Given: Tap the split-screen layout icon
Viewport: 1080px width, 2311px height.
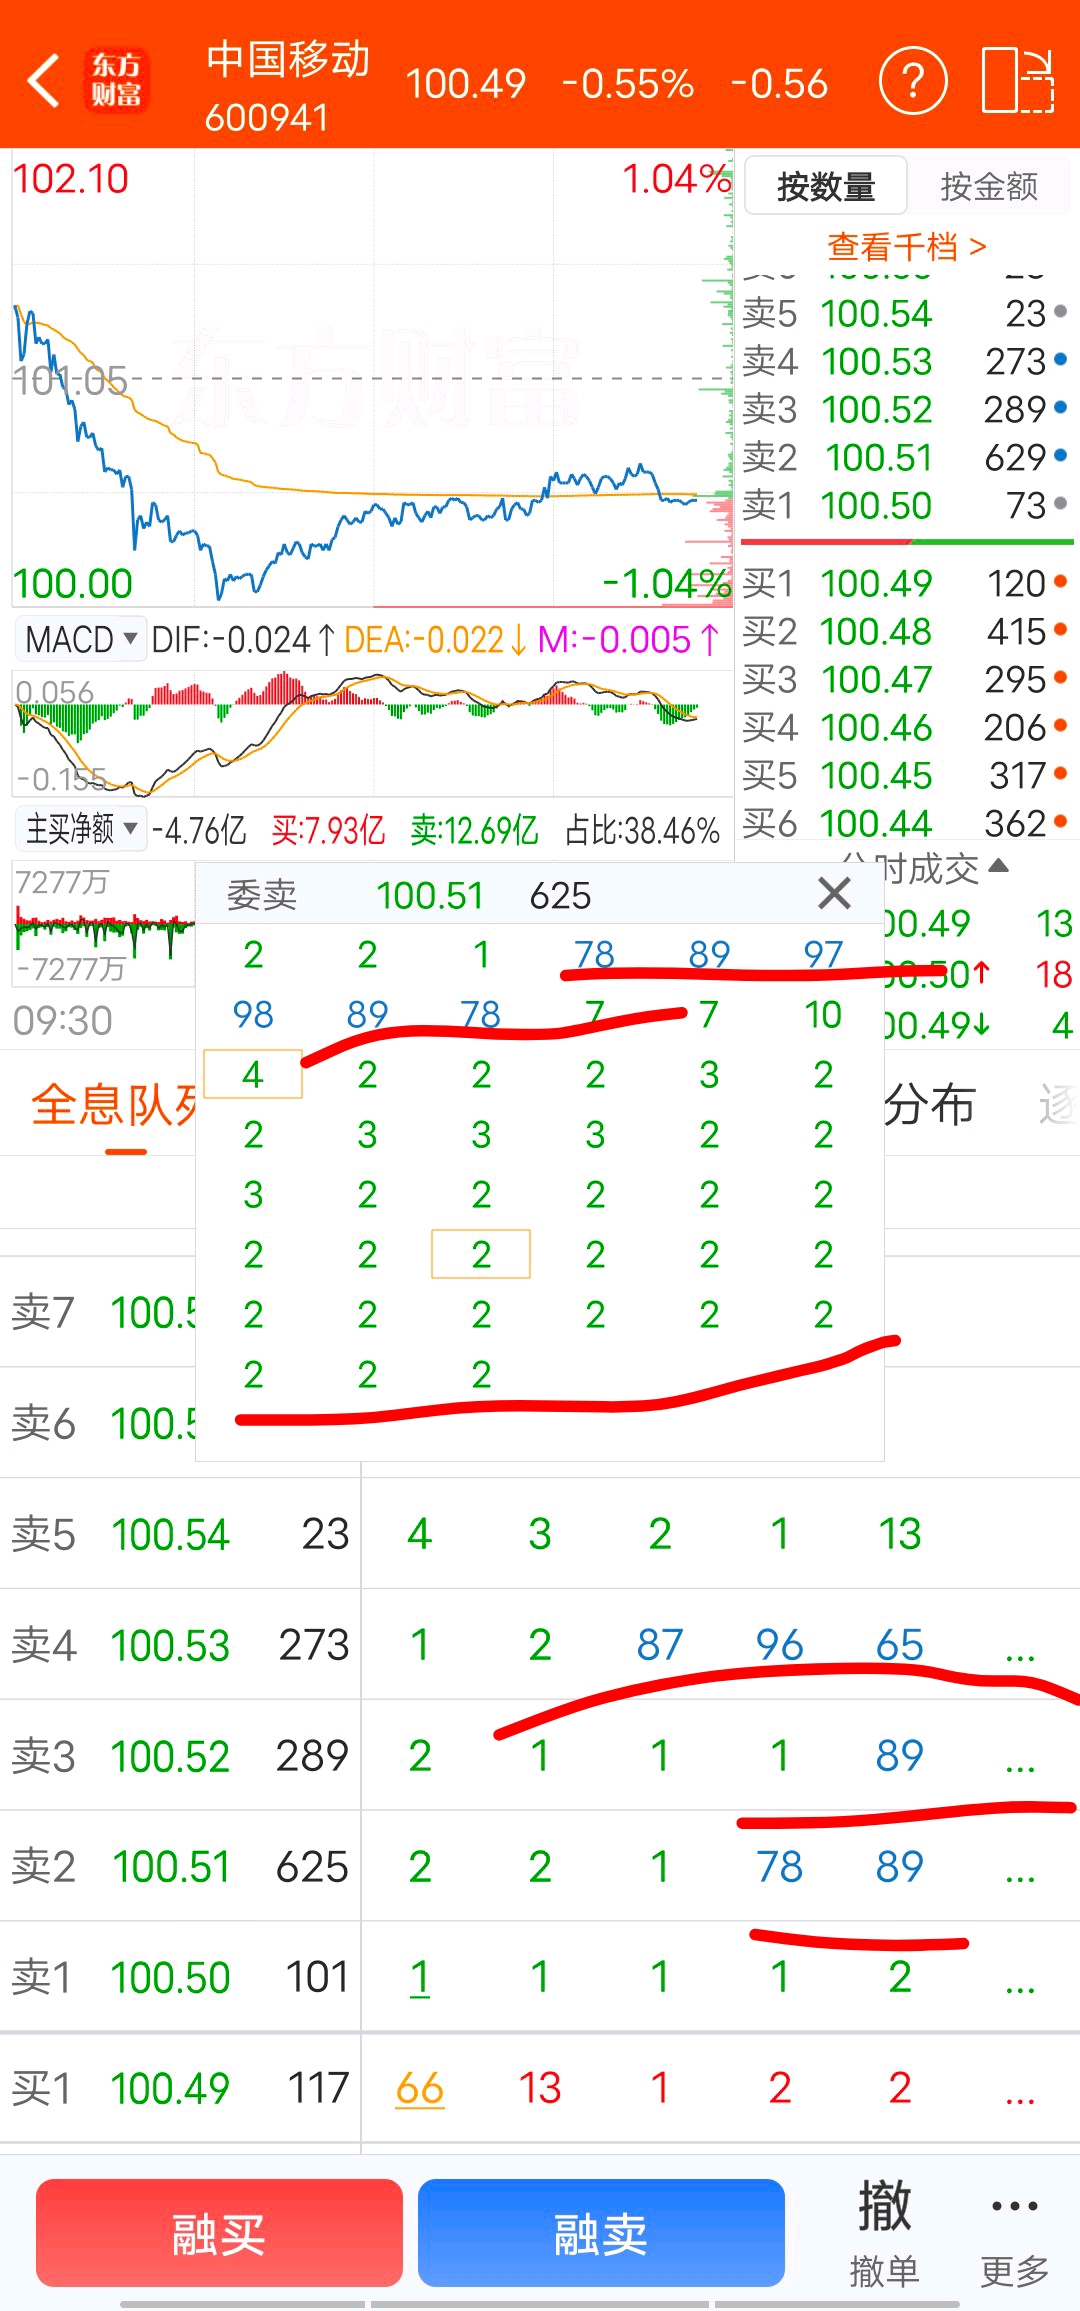Looking at the screenshot, I should point(1018,80).
